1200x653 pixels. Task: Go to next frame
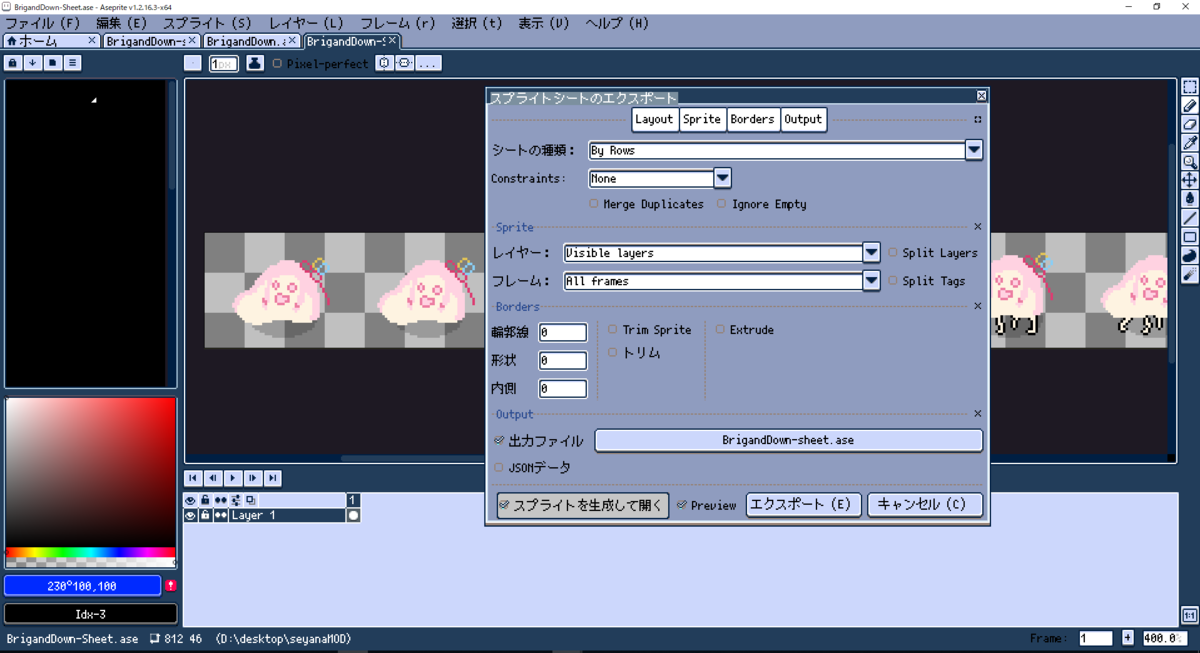pyautogui.click(x=253, y=478)
